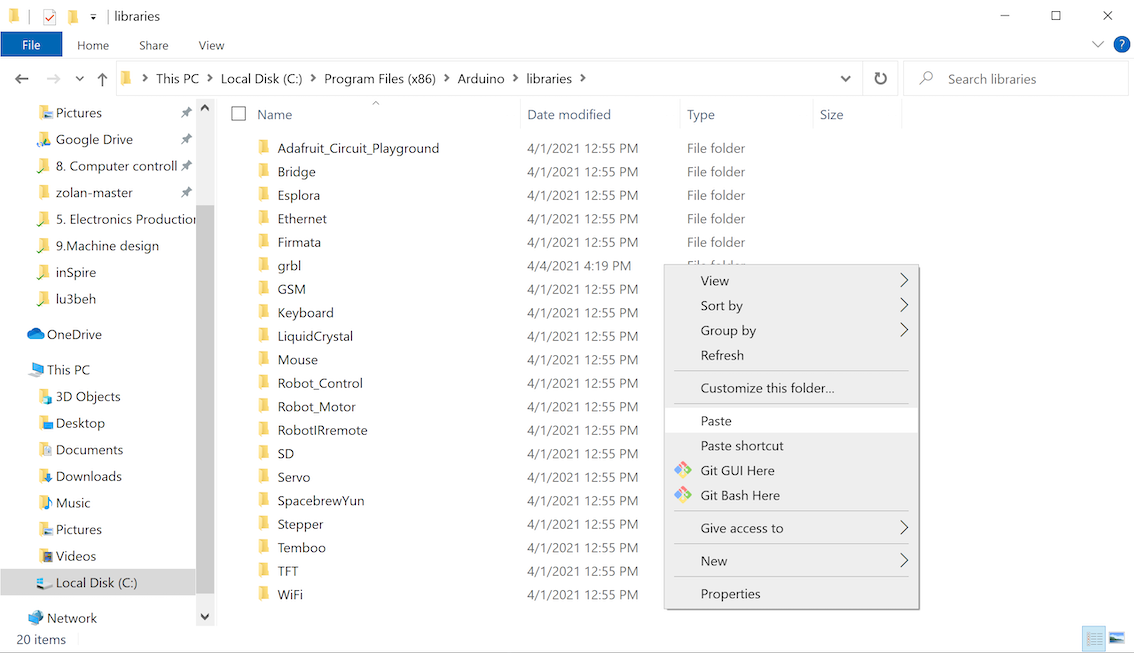
Task: Choose Customize this folder option
Action: click(x=791, y=388)
